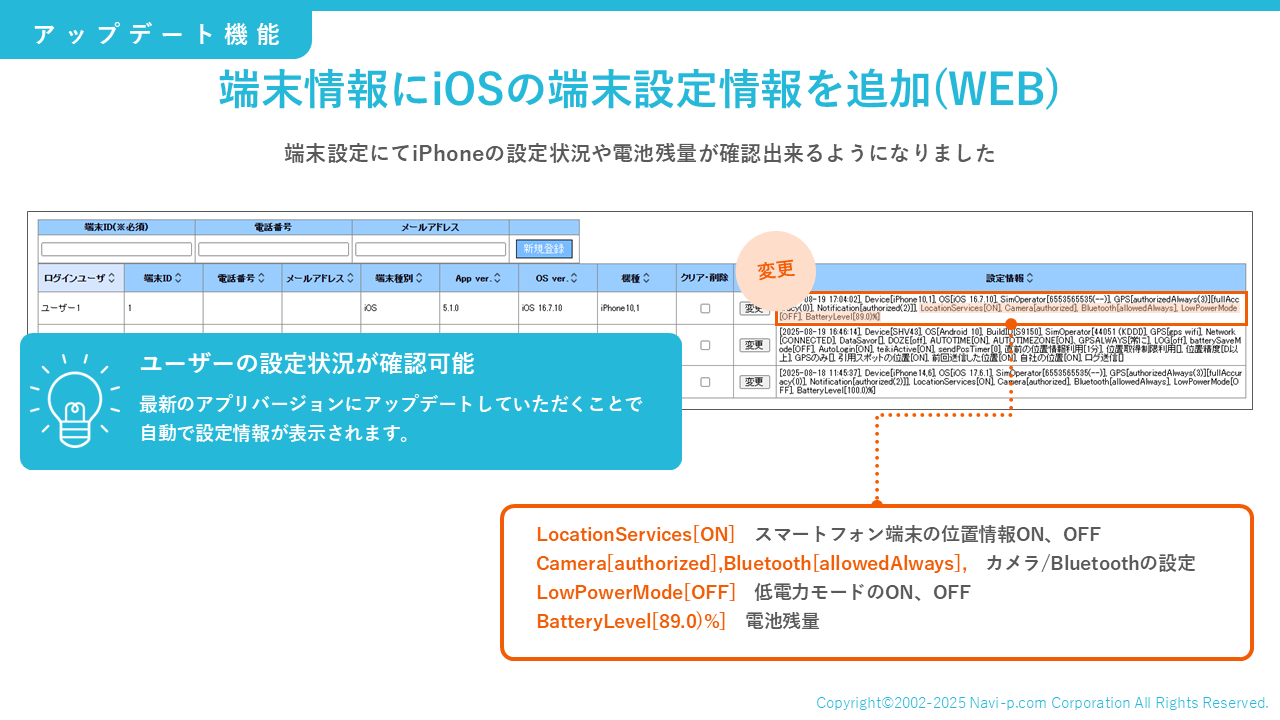The width and height of the screenshot is (1280, 720).
Task: Click 変更 button in the Android SHV43 row
Action: click(x=754, y=345)
